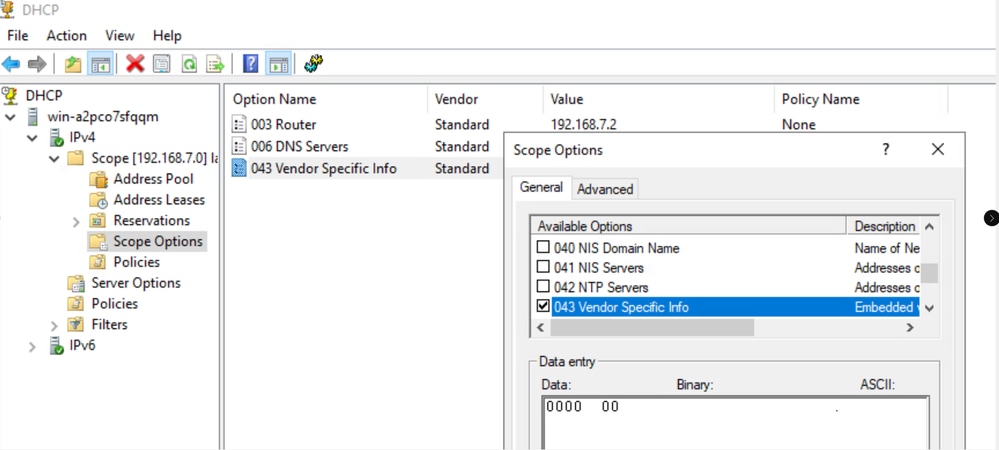This screenshot has height=450, width=999.
Task: Select the Scope Options tree item
Action: [158, 242]
